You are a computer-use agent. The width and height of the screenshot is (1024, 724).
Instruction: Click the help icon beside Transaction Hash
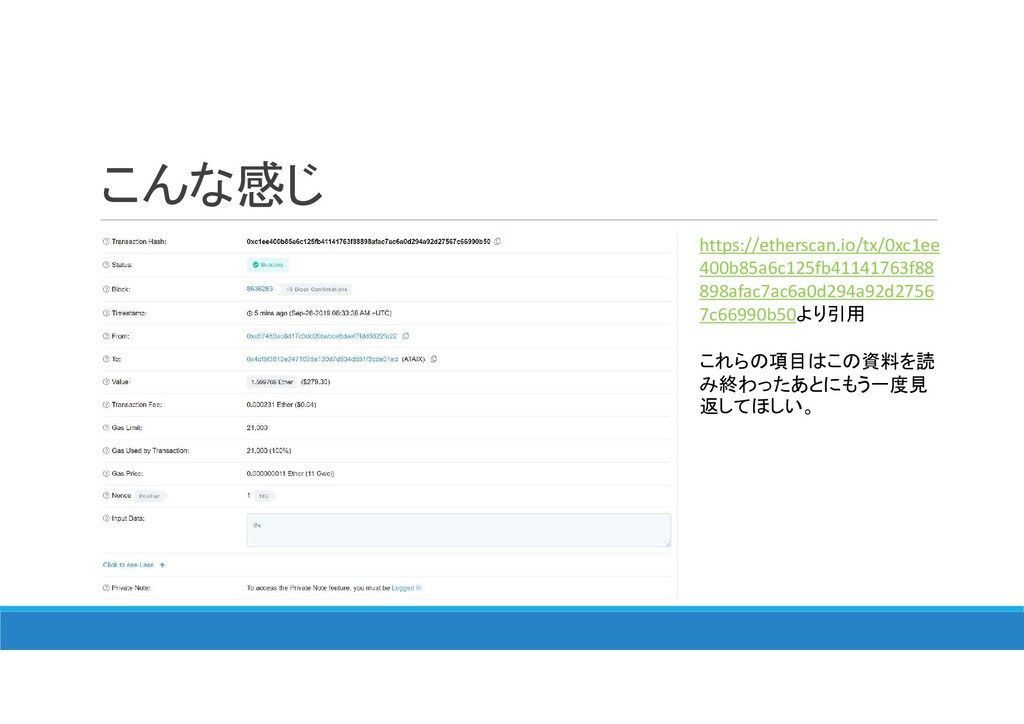point(106,242)
